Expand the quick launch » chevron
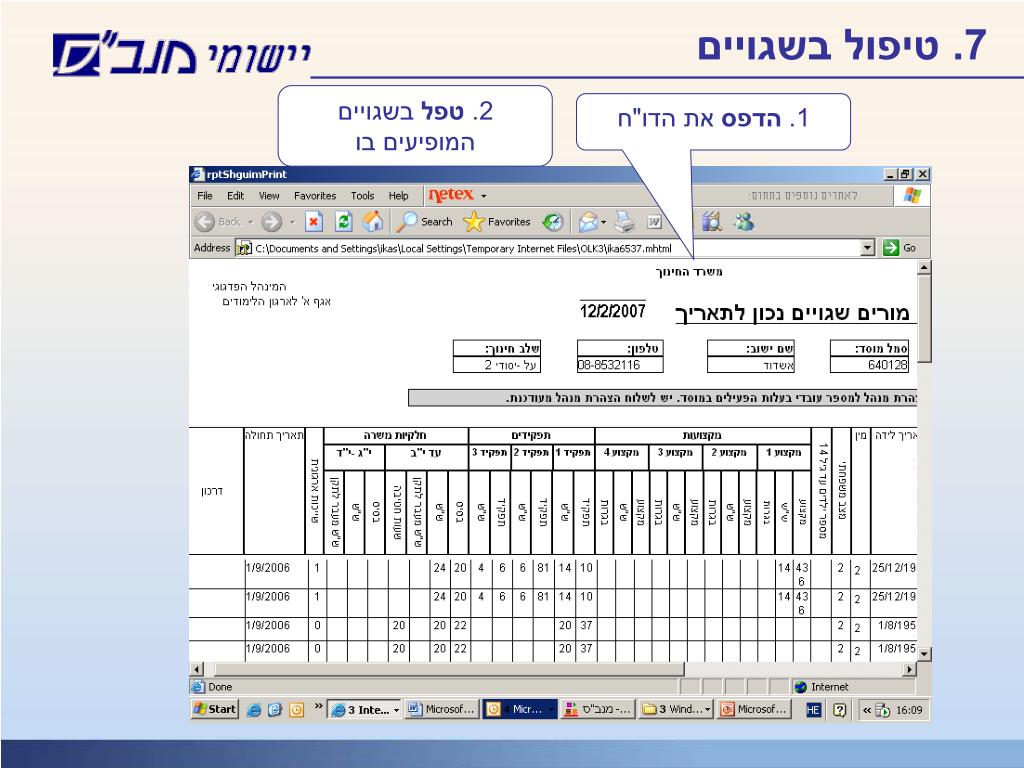 tap(319, 706)
